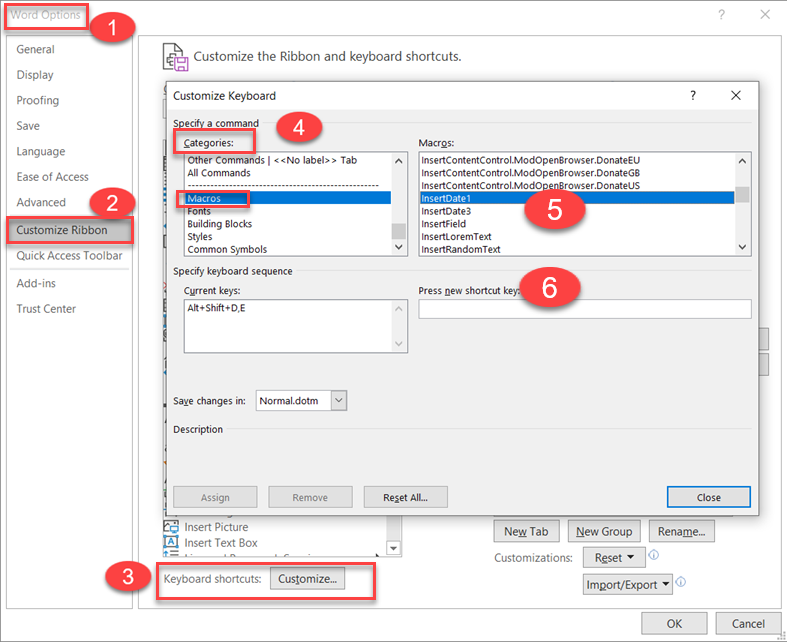This screenshot has height=642, width=787.
Task: Select macro ending in DonateUS
Action: point(577,185)
